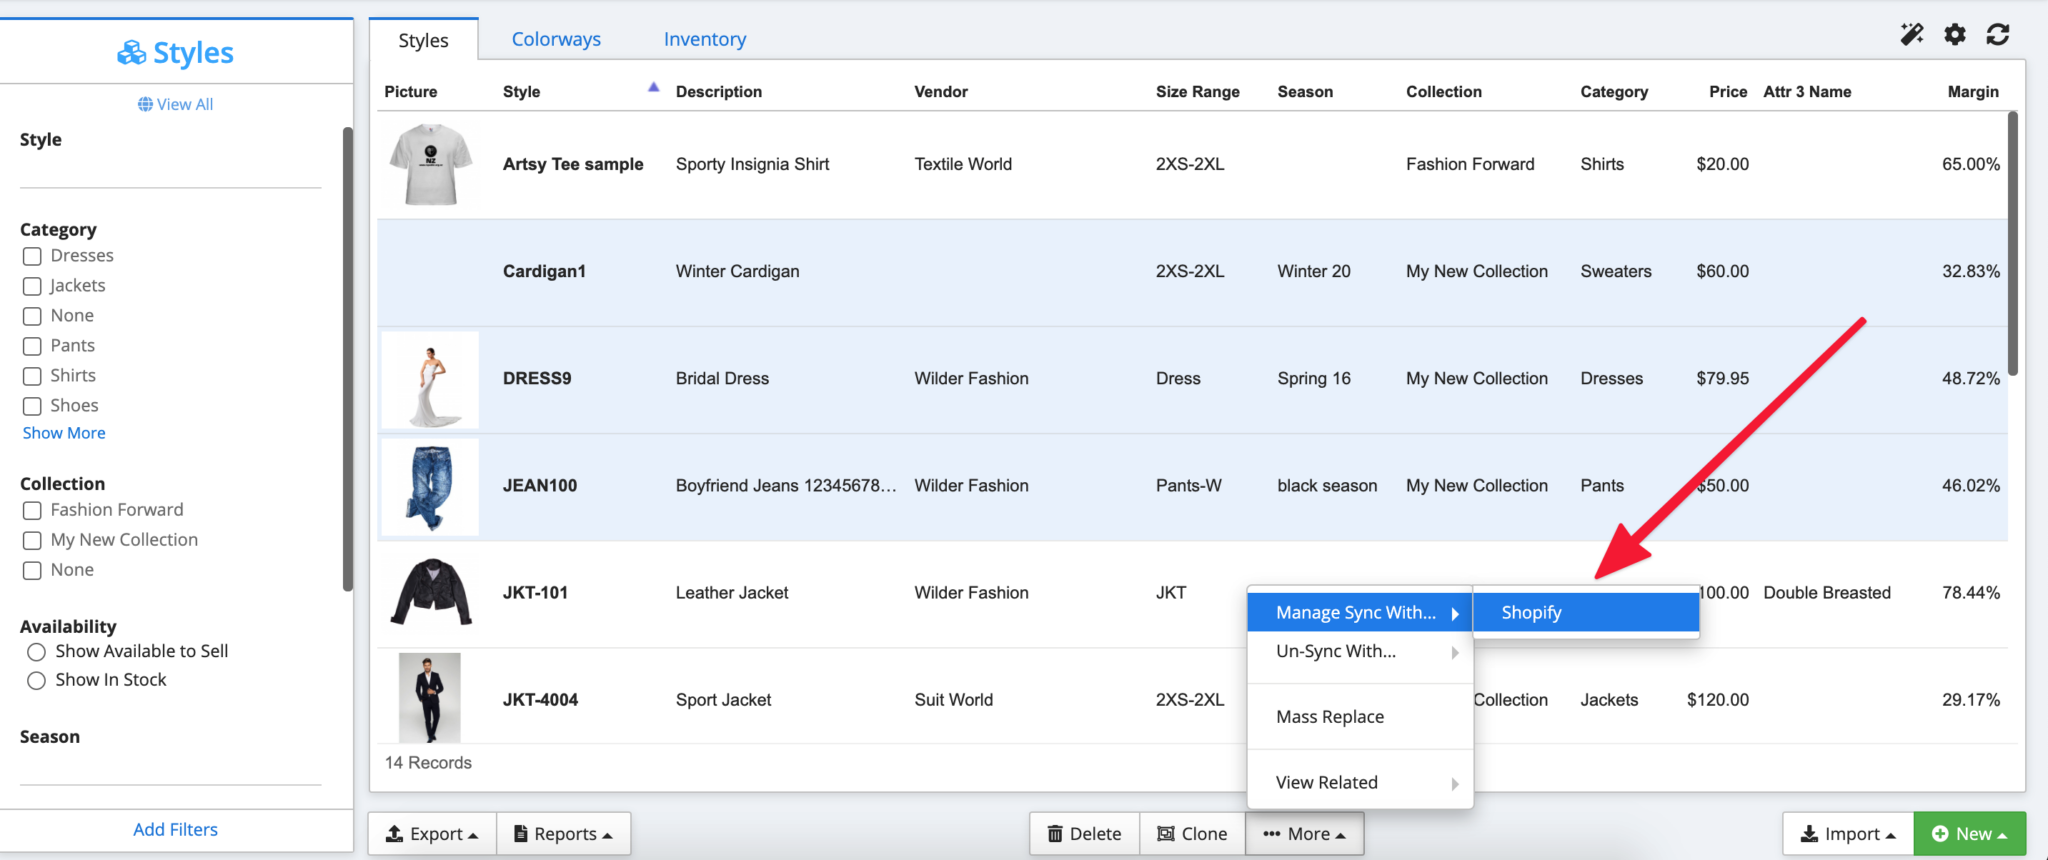
Task: Open settings with the gear icon
Action: point(1955,35)
